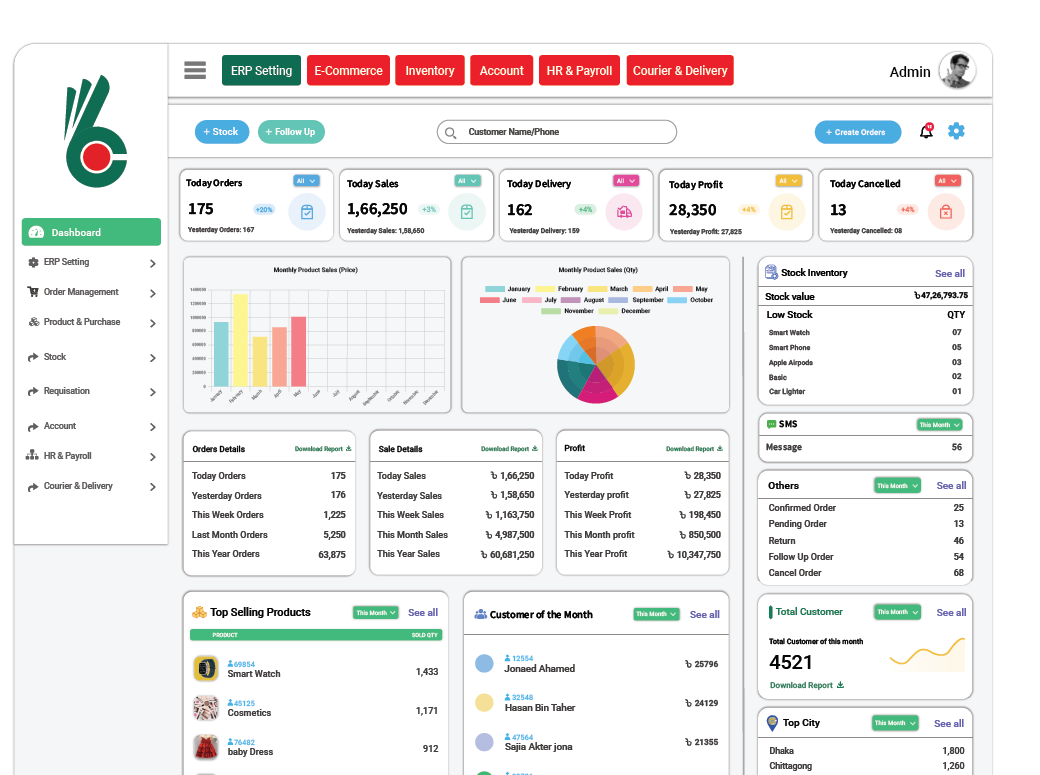This screenshot has width=1040, height=775.
Task: Click the hamburger menu icon
Action: coord(195,71)
